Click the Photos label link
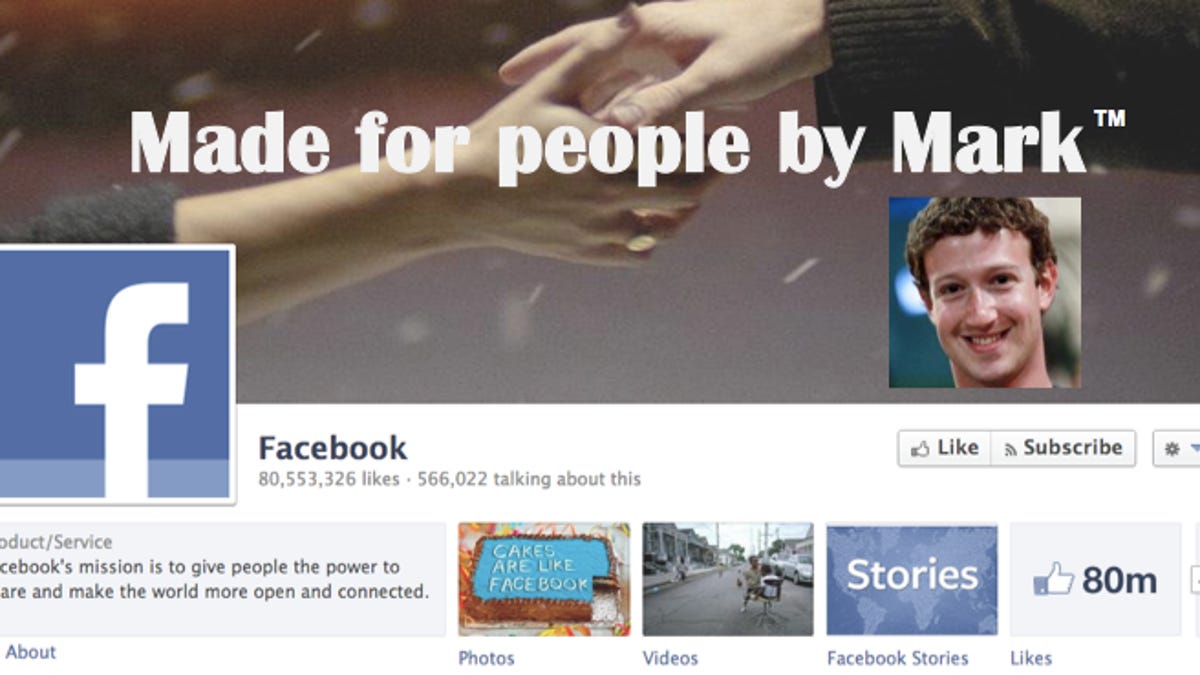This screenshot has width=1200, height=675. [486, 658]
